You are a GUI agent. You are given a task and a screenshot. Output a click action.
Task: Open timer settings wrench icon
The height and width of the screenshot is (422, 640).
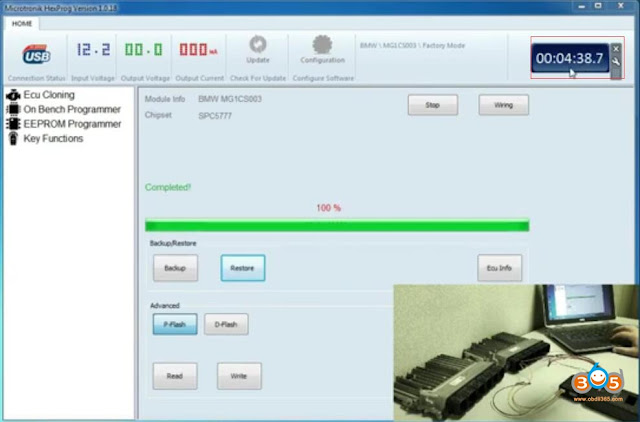pyautogui.click(x=616, y=62)
